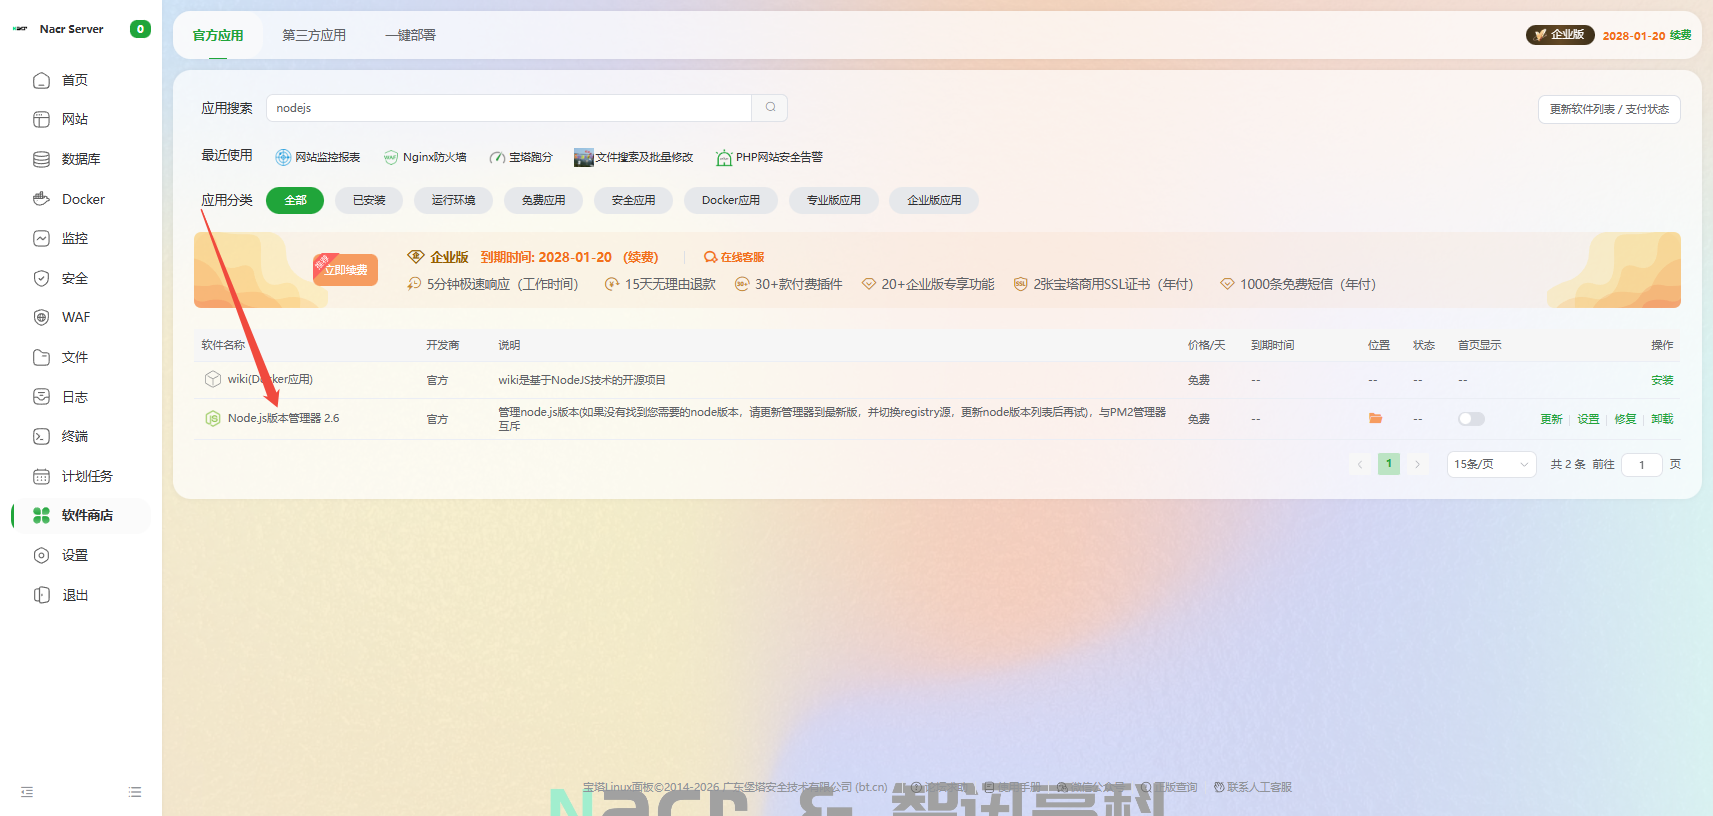Click the collapse sidebar icon at bottom left
Image resolution: width=1713 pixels, height=816 pixels.
pyautogui.click(x=27, y=792)
